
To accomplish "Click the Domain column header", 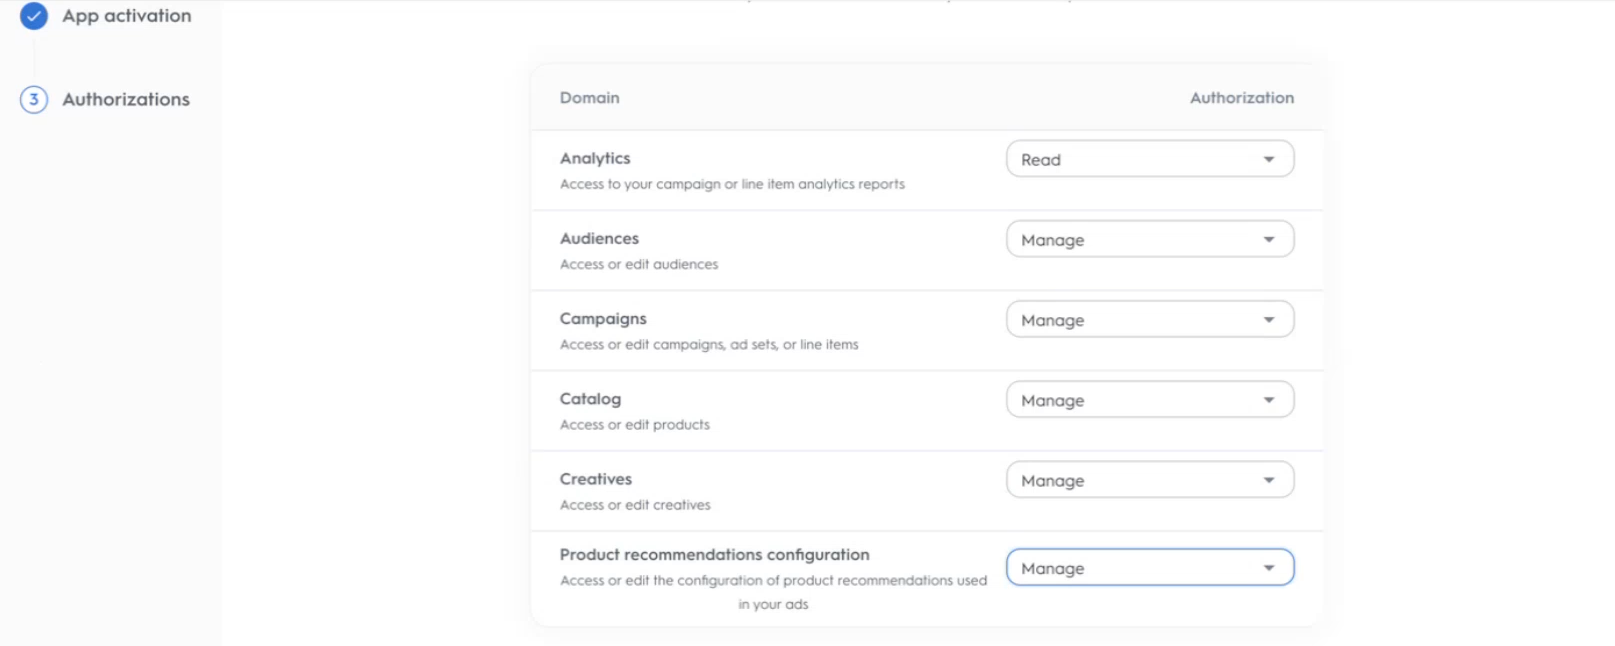I will click(x=590, y=98).
